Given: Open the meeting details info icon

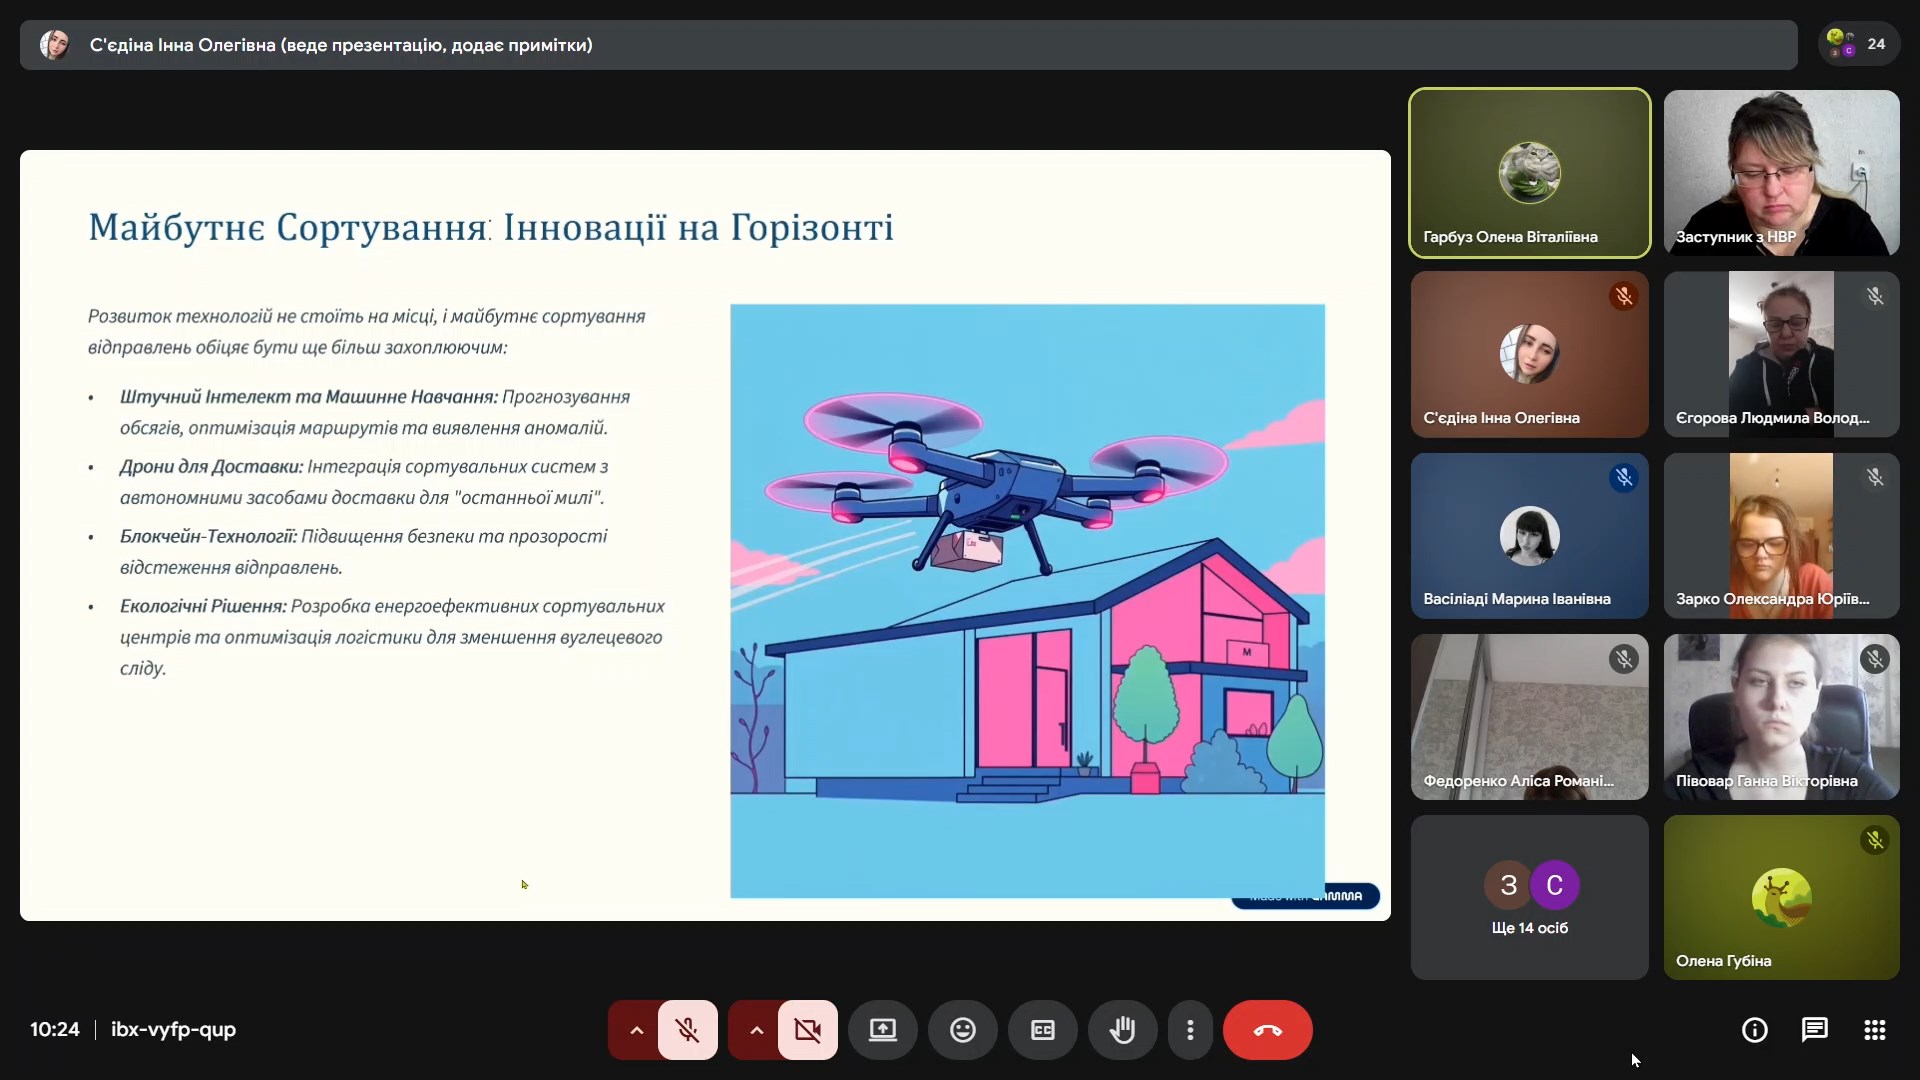Looking at the screenshot, I should [1754, 1030].
